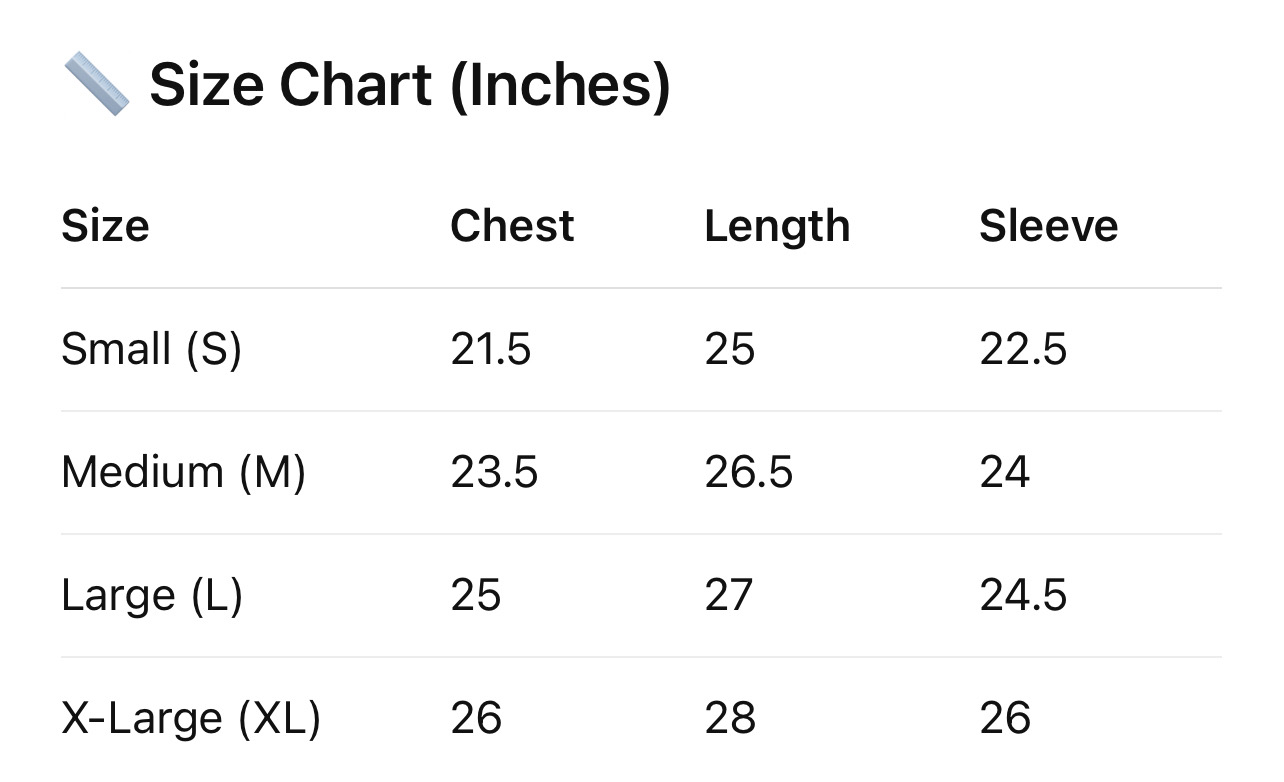This screenshot has height=782, width=1284.
Task: Click the Sleeve column header
Action: pos(1048,225)
